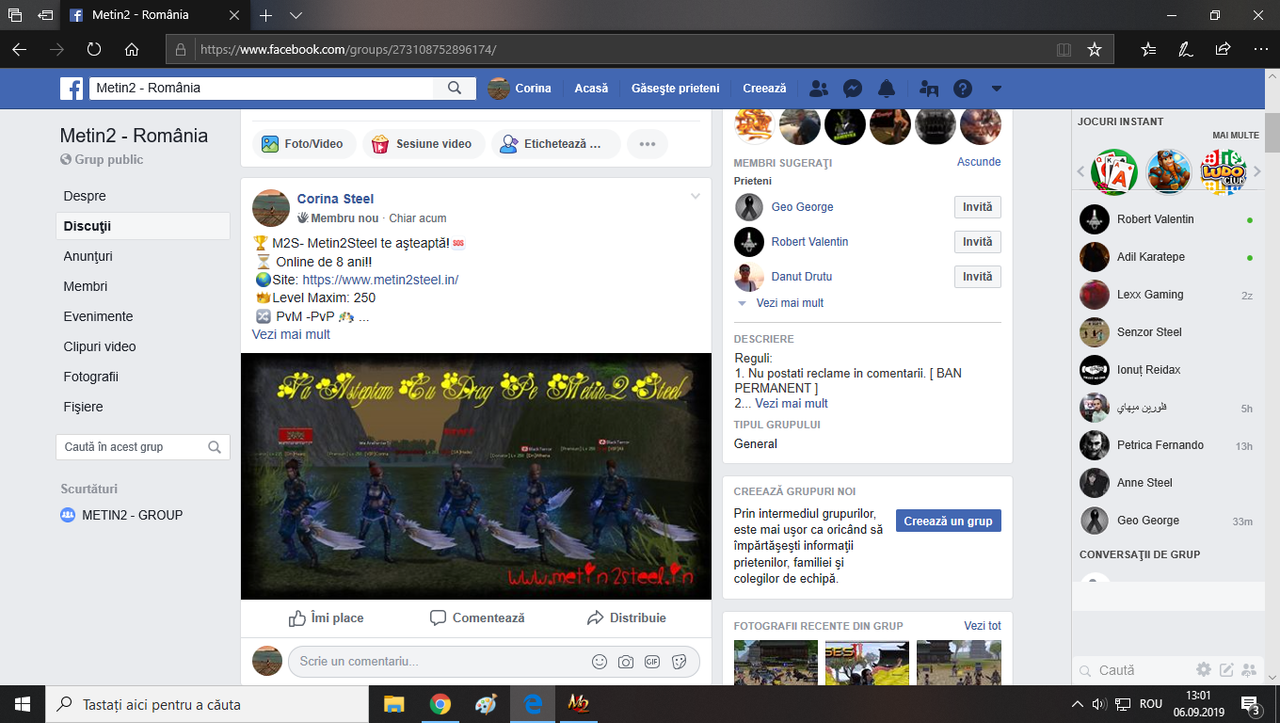Attach a photo using the camera icon
The width and height of the screenshot is (1280, 723).
(x=625, y=661)
